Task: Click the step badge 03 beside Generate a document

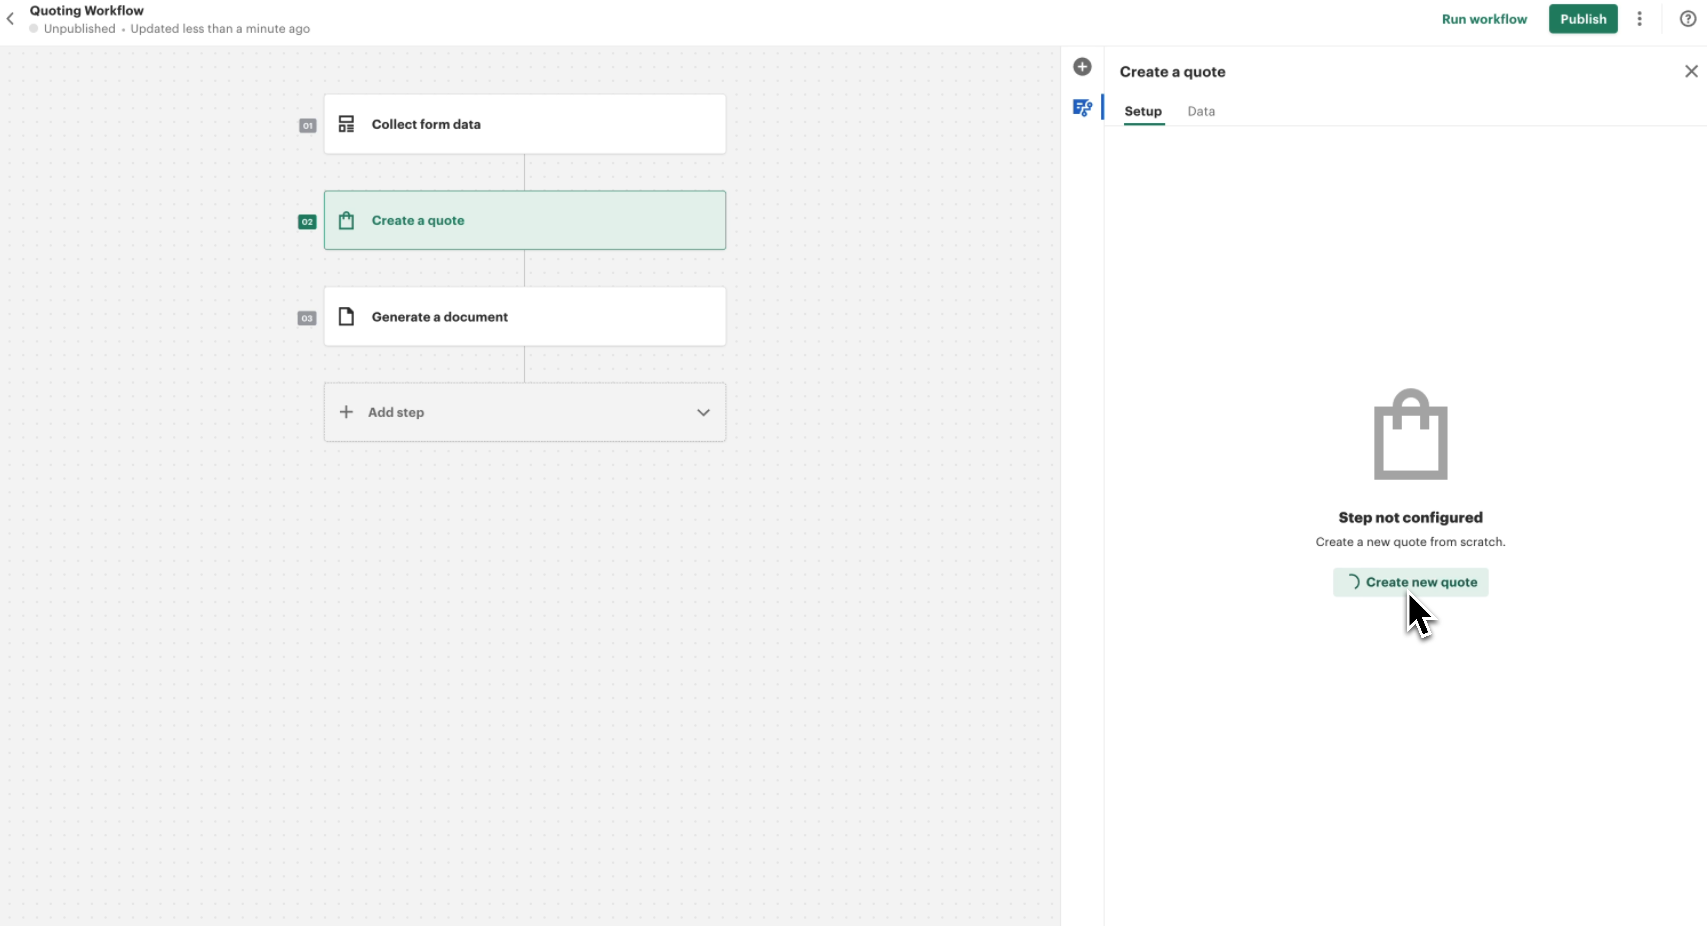Action: pyautogui.click(x=307, y=317)
